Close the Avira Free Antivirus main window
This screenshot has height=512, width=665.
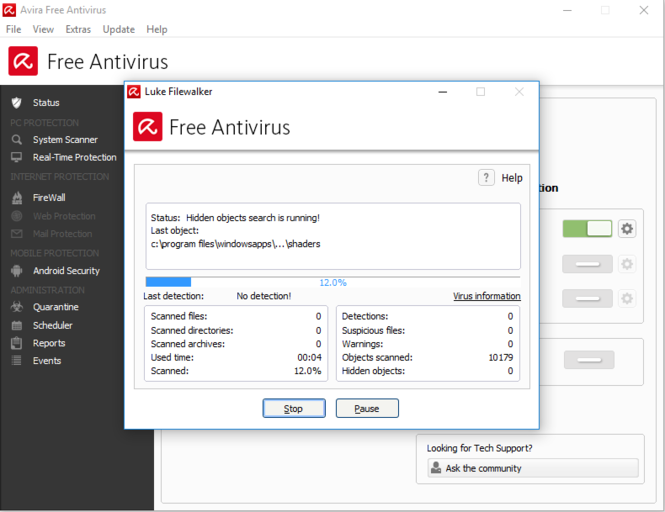click(644, 10)
